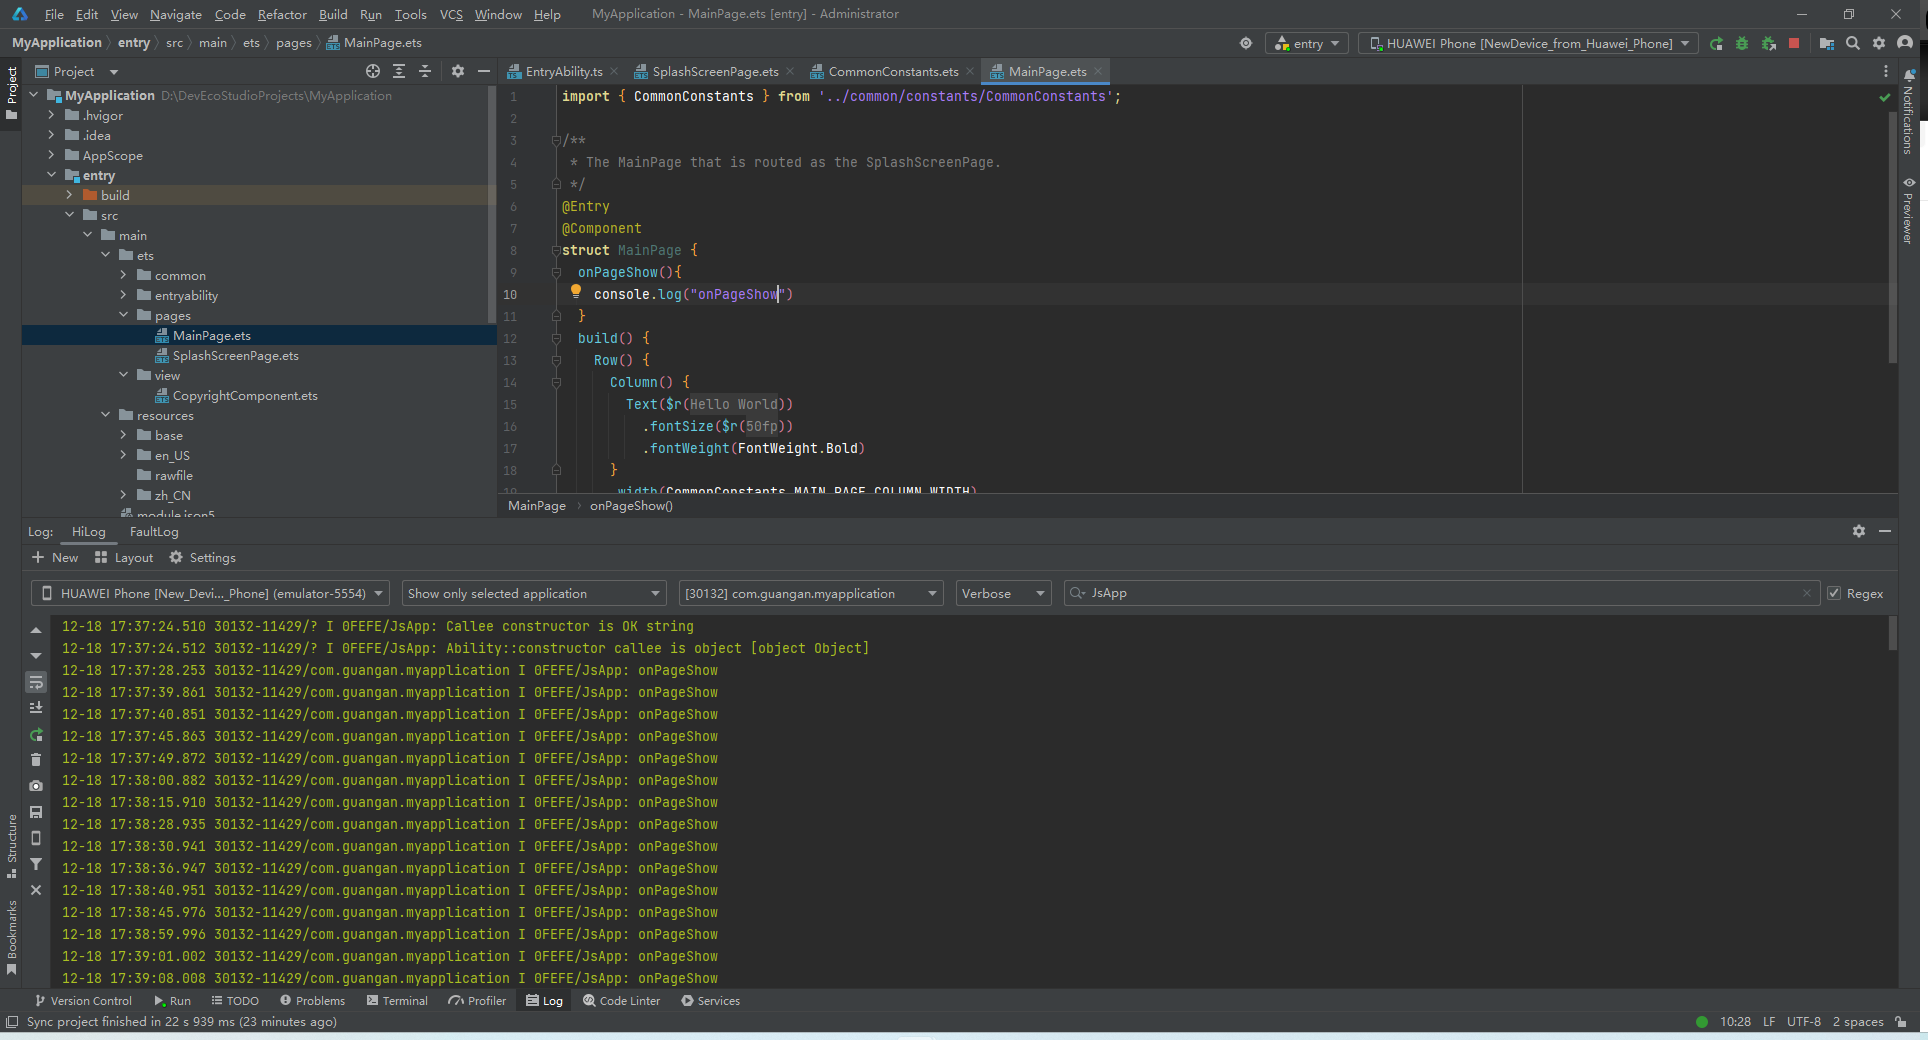Click the log Down arrow icon
The width and height of the screenshot is (1928, 1040).
[x=36, y=656]
